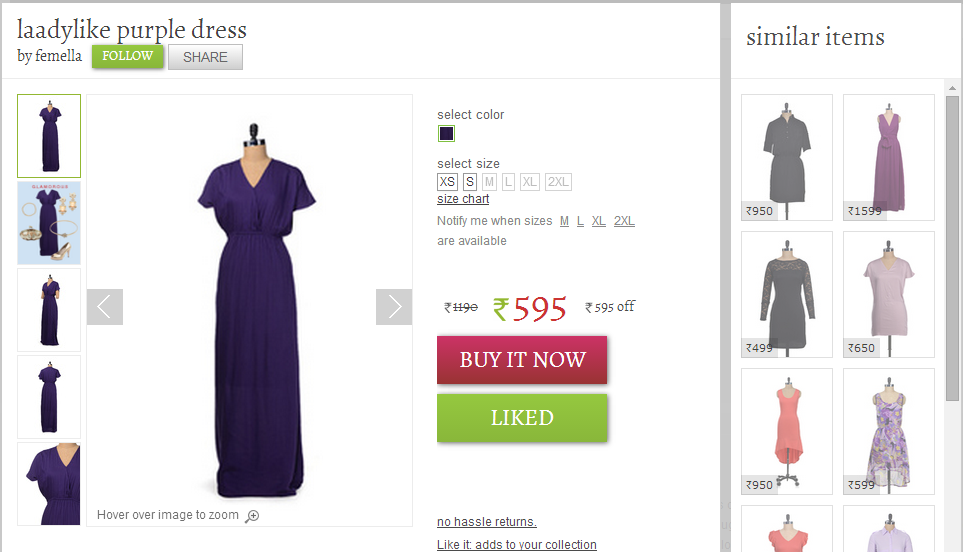Click the zoom magnifier icon under image

coord(252,516)
